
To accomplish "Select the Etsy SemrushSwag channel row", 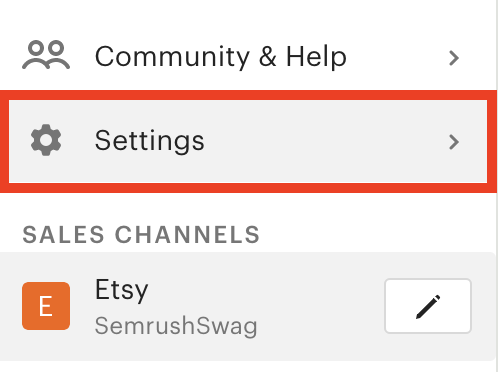I will (x=248, y=306).
